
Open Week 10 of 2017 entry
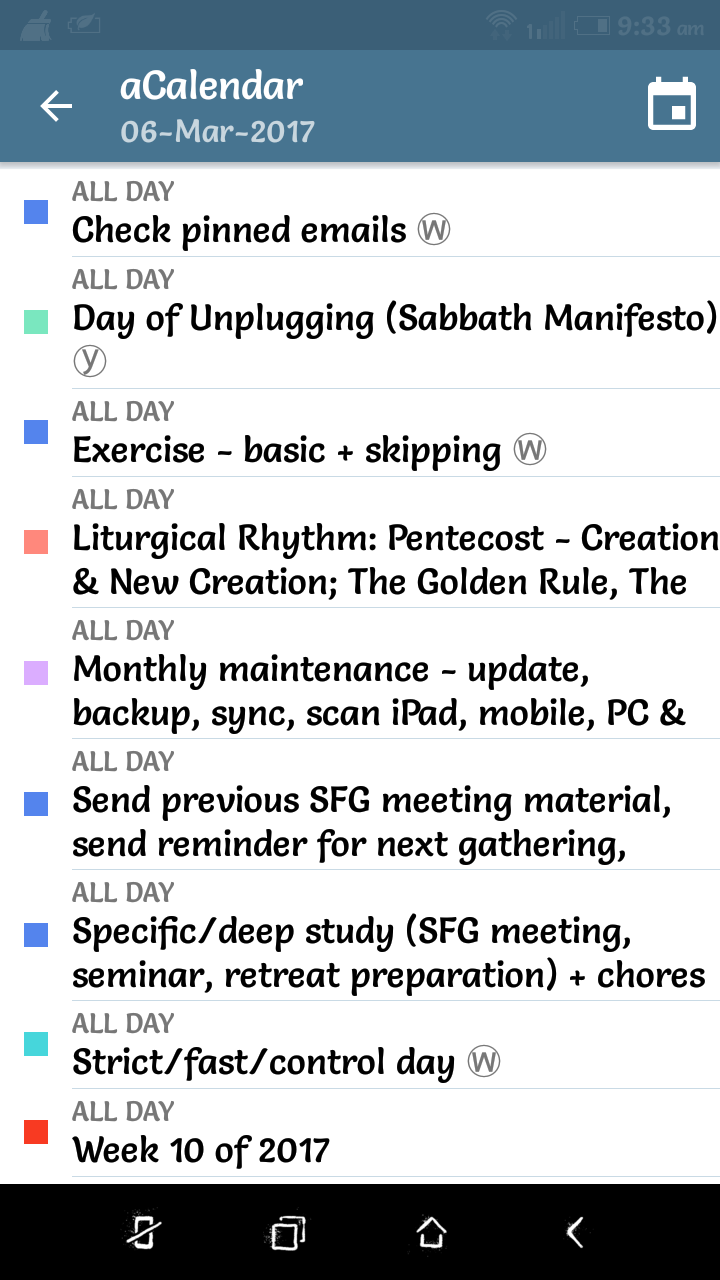pyautogui.click(x=200, y=1151)
